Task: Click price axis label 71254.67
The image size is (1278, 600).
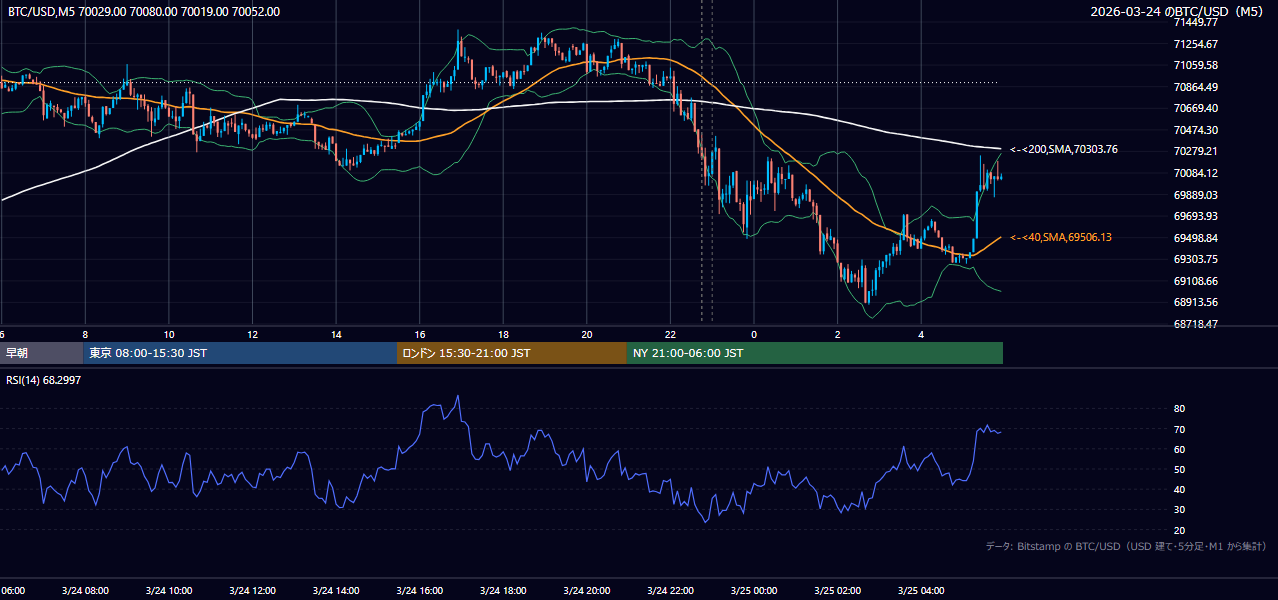Action: pos(1195,44)
